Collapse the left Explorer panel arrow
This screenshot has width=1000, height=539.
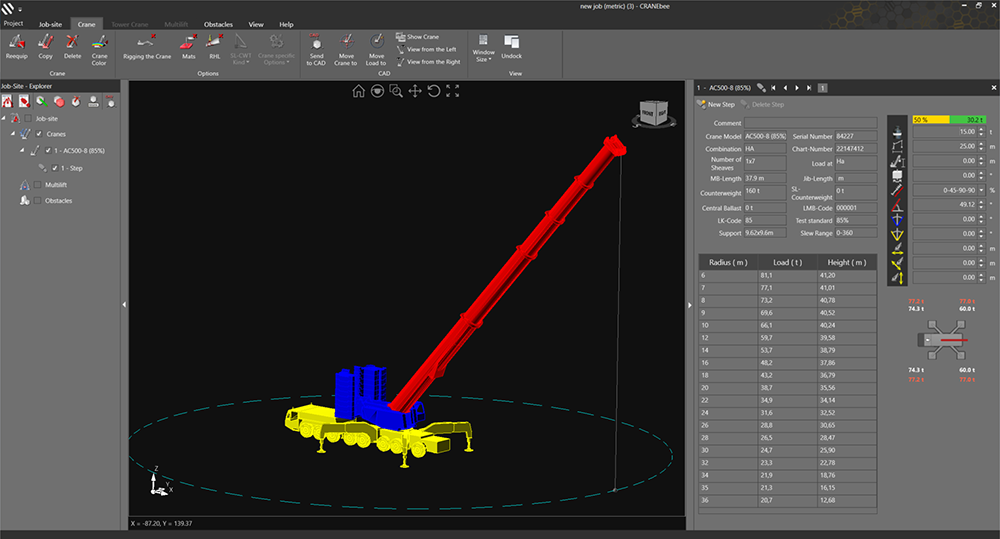(x=124, y=305)
